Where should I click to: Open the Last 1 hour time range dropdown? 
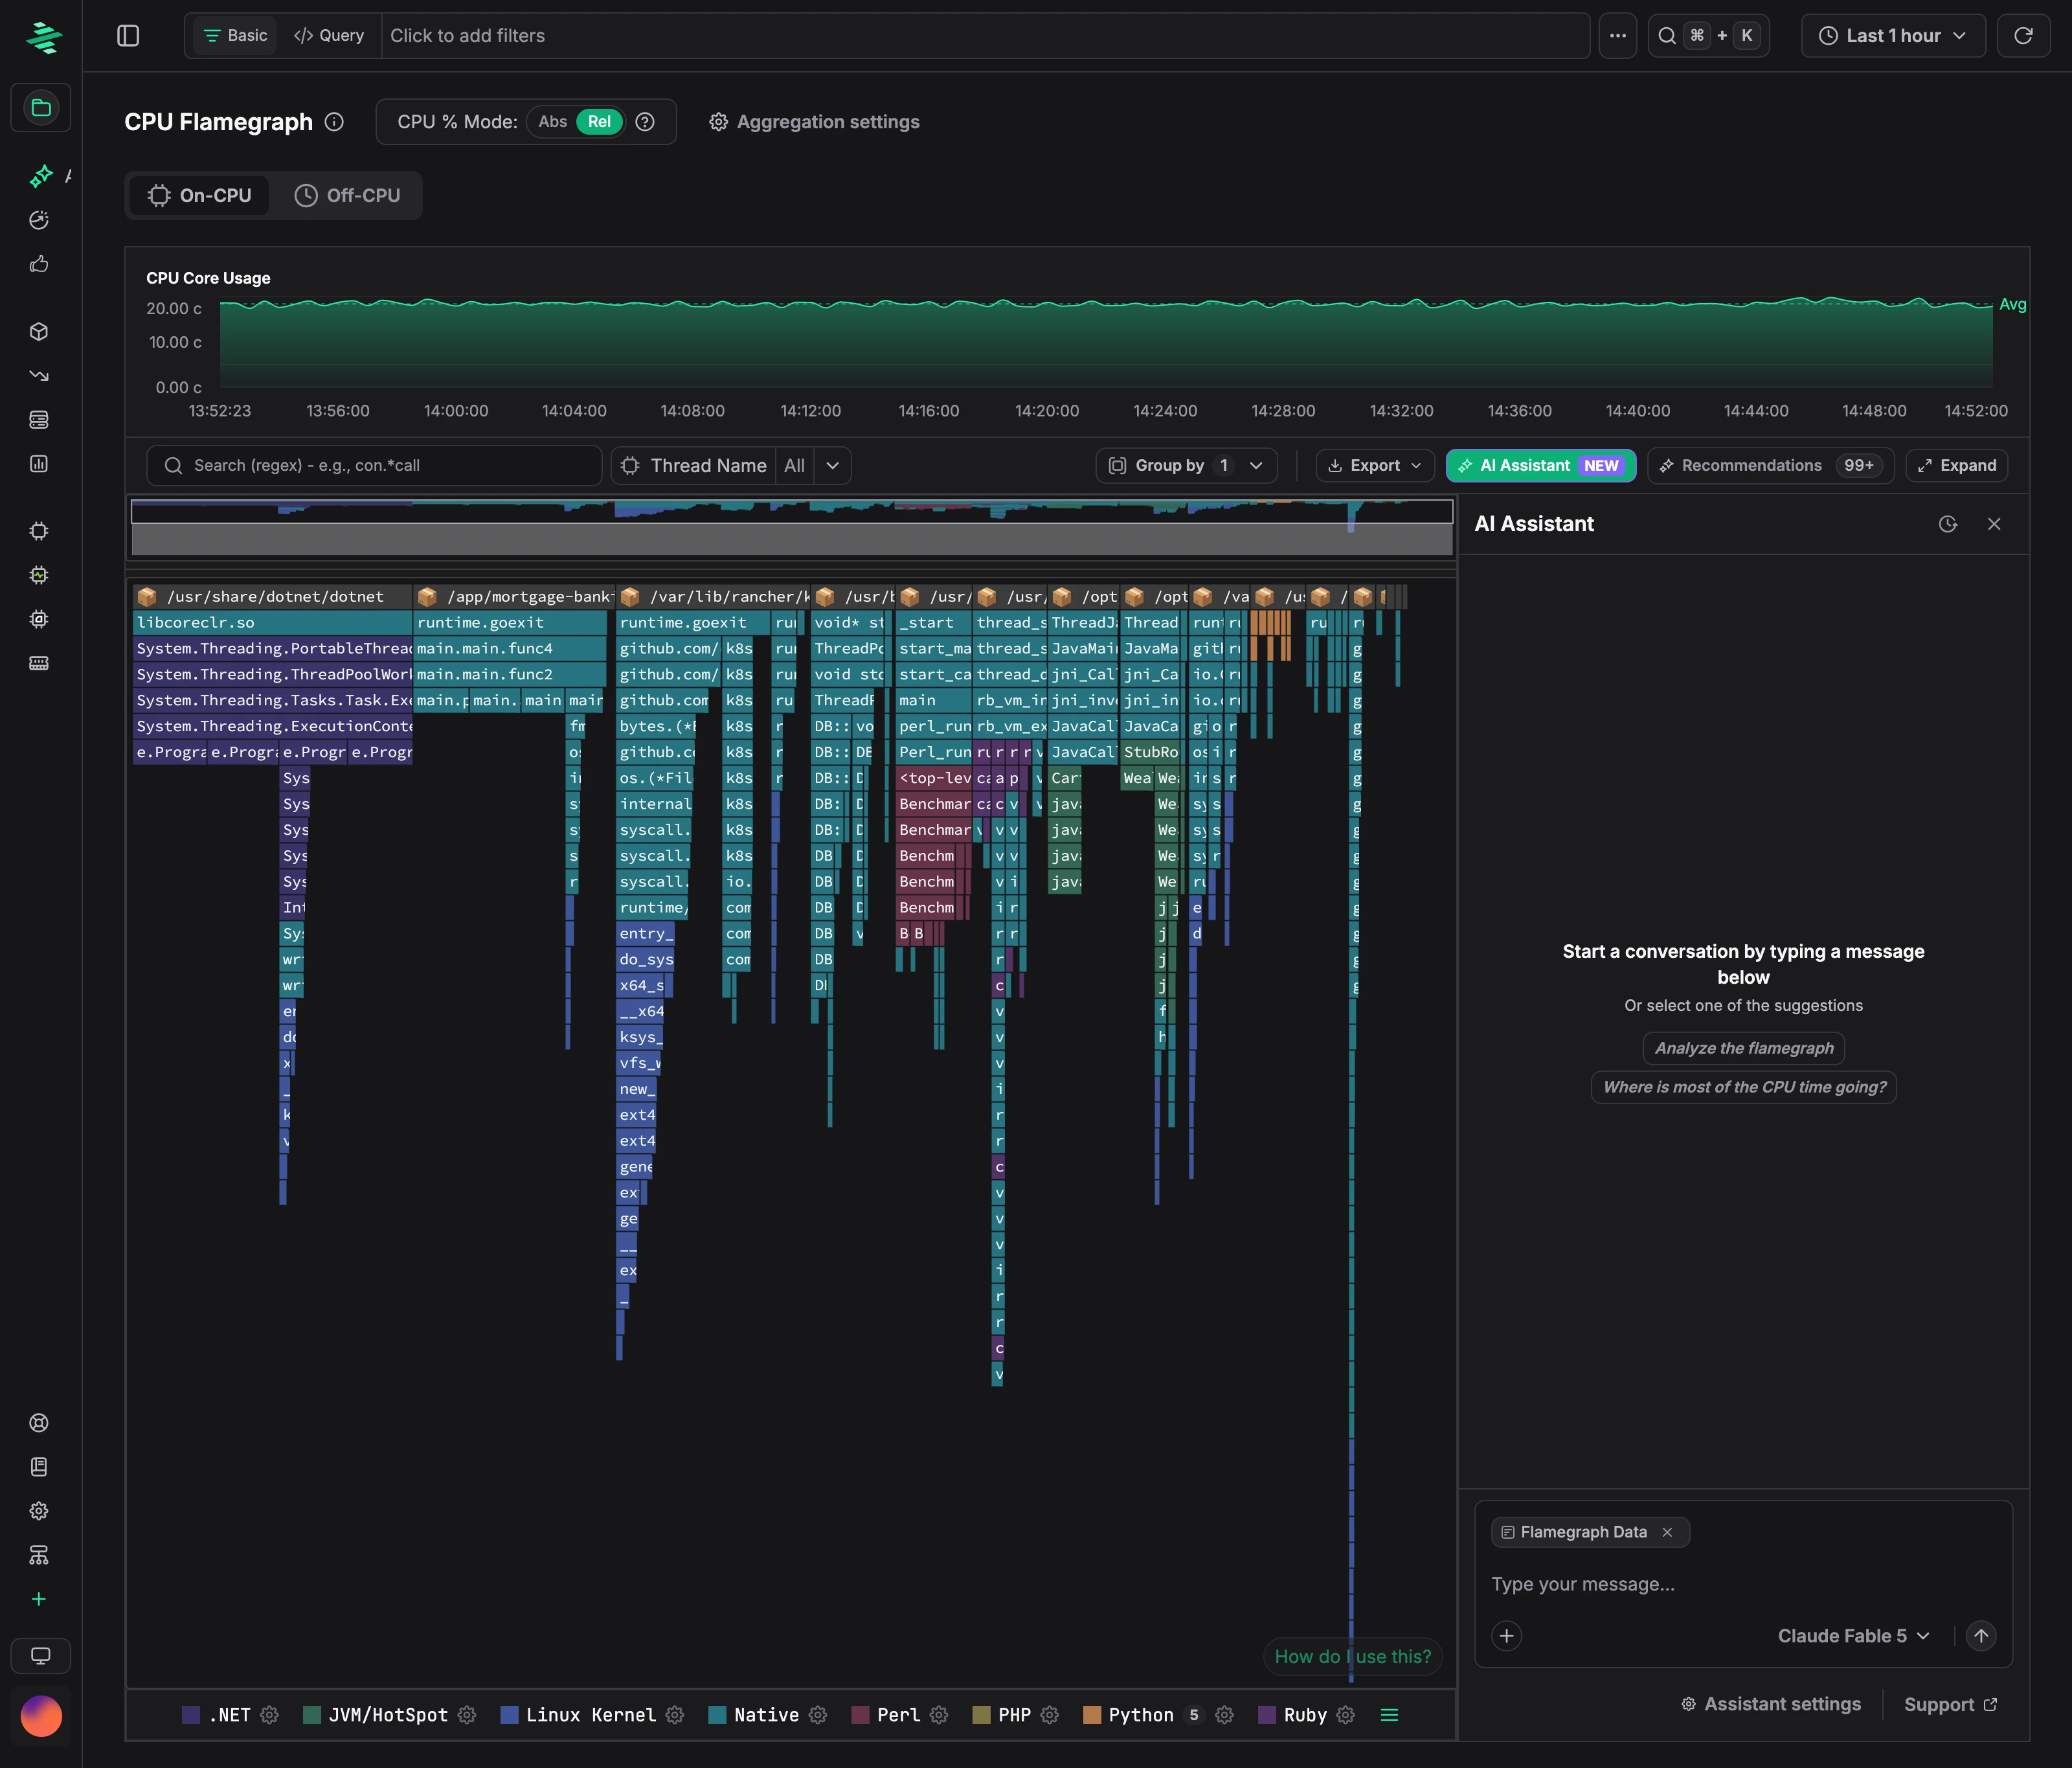[x=1893, y=36]
